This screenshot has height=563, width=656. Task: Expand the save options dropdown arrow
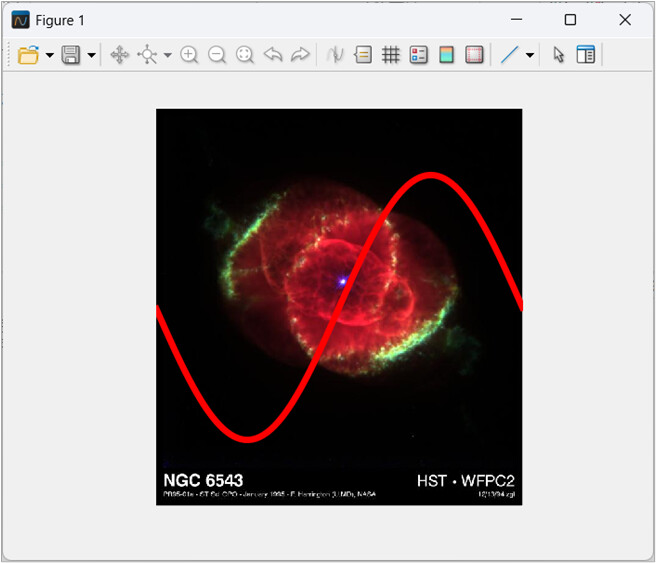[91, 55]
